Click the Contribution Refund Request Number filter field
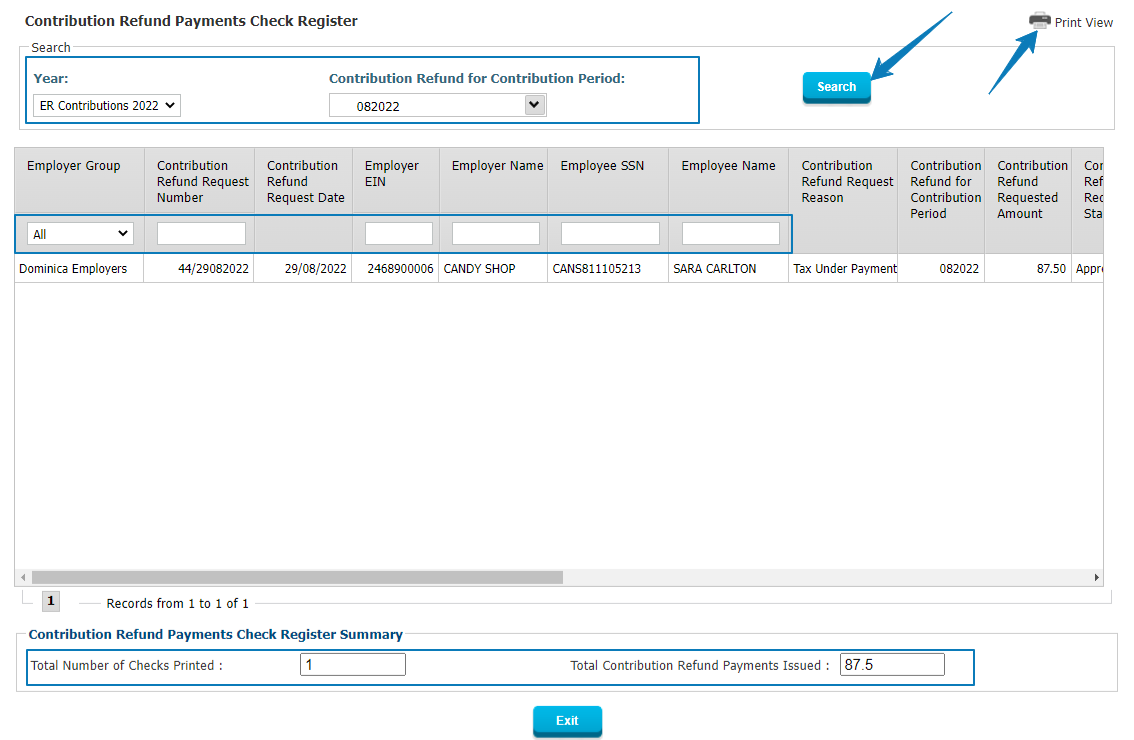The image size is (1134, 740). 201,234
